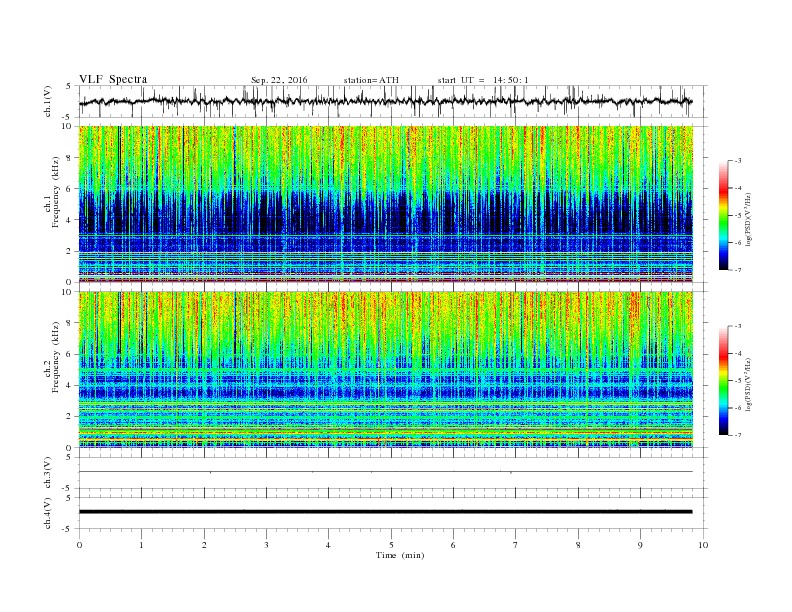Click time-axis tick label "3"
Viewport: 792px width, 612px height.
(x=266, y=545)
